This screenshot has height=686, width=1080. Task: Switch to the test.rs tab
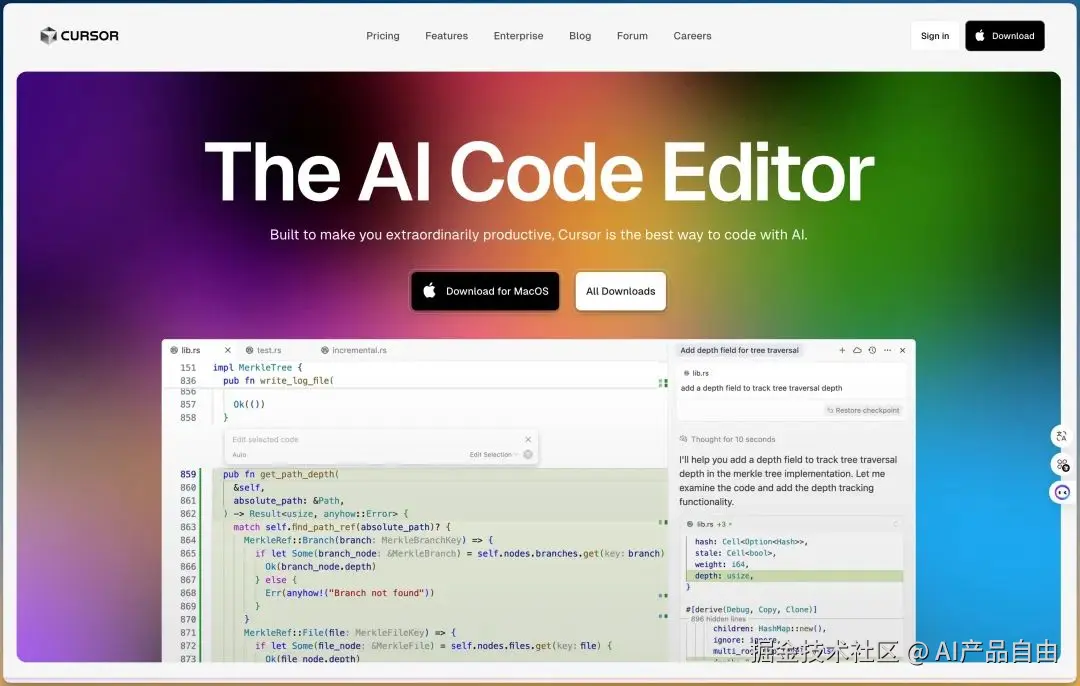click(264, 351)
